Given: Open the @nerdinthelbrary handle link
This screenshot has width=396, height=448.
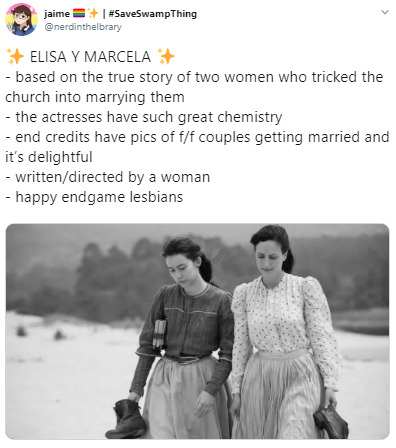Looking at the screenshot, I should tap(83, 27).
